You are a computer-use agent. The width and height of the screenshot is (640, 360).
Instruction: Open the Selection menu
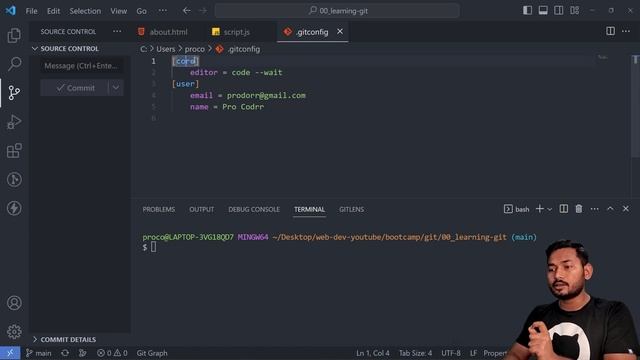coord(85,11)
